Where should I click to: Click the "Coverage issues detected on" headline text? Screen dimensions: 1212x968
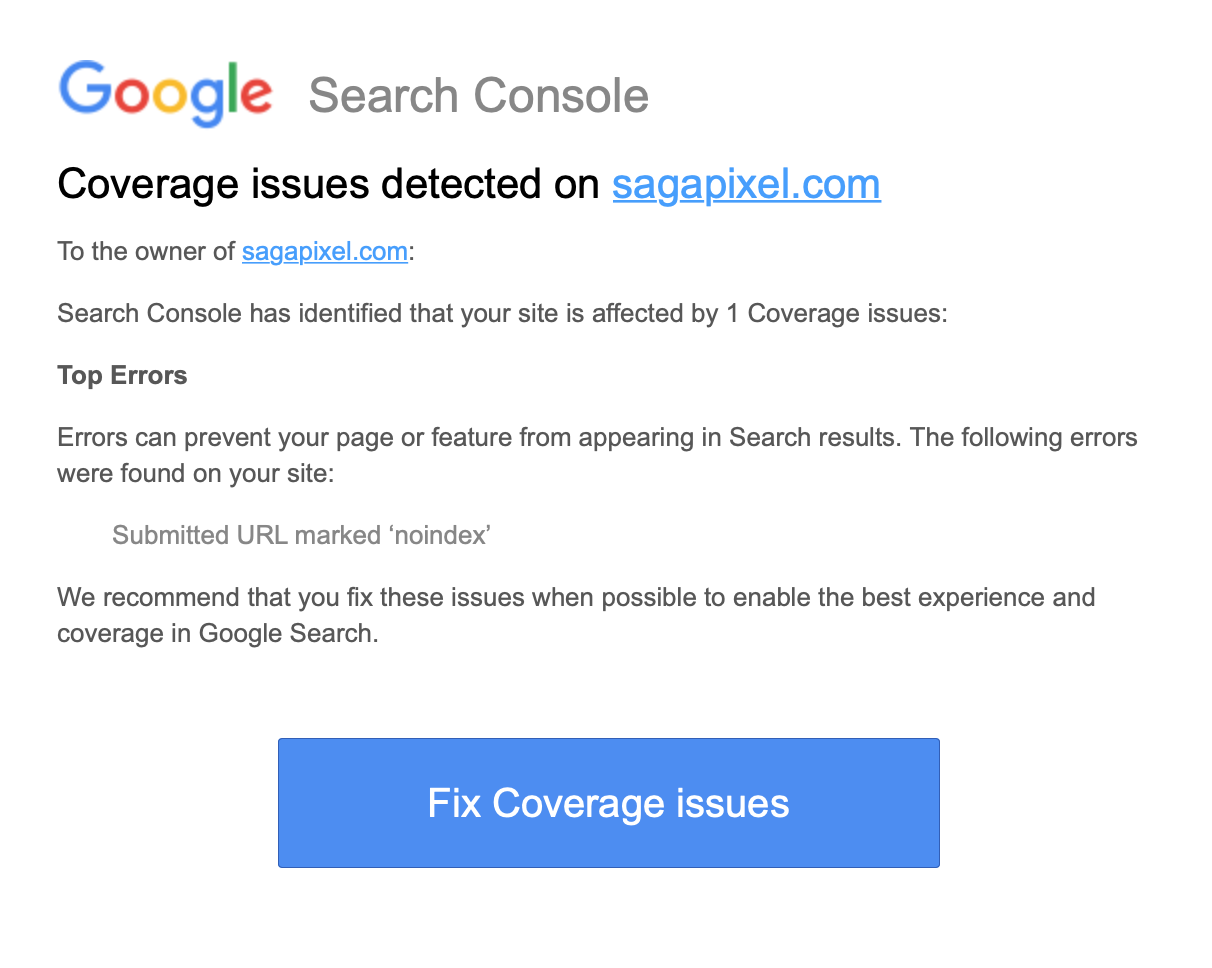point(328,185)
